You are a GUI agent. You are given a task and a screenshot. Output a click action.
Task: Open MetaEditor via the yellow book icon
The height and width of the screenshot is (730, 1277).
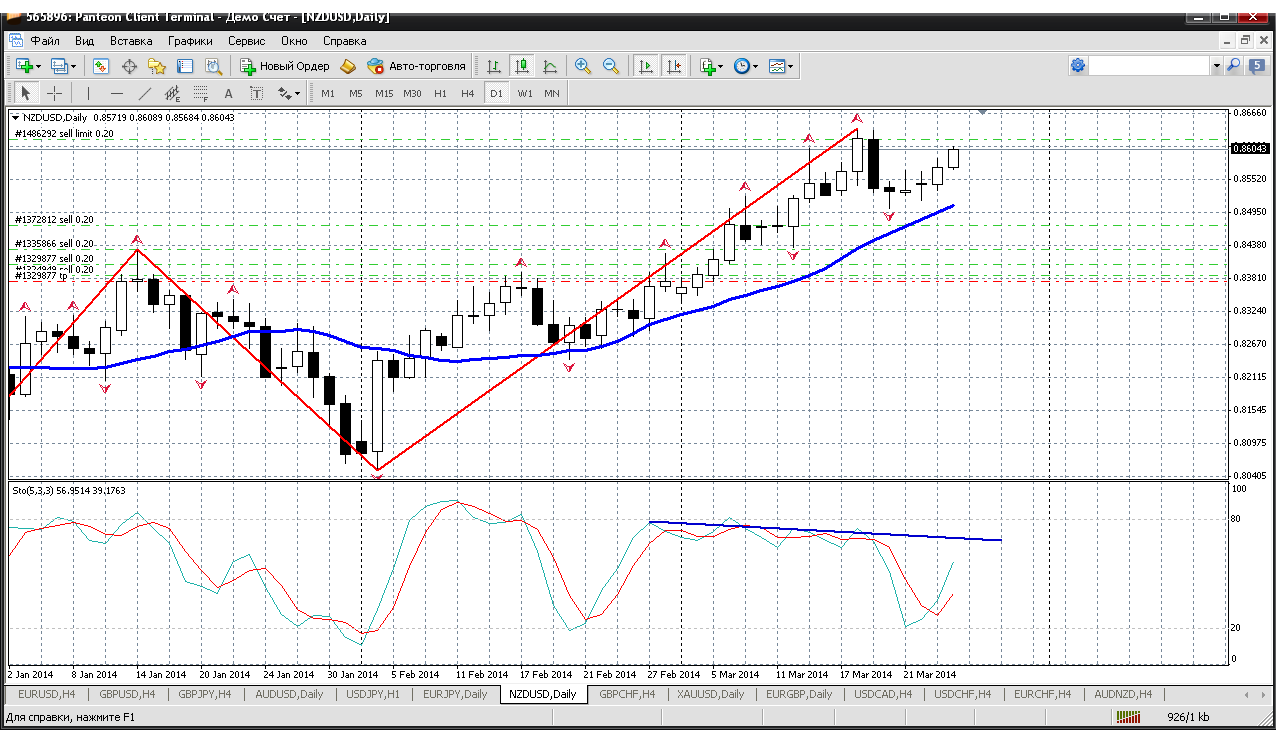(347, 66)
